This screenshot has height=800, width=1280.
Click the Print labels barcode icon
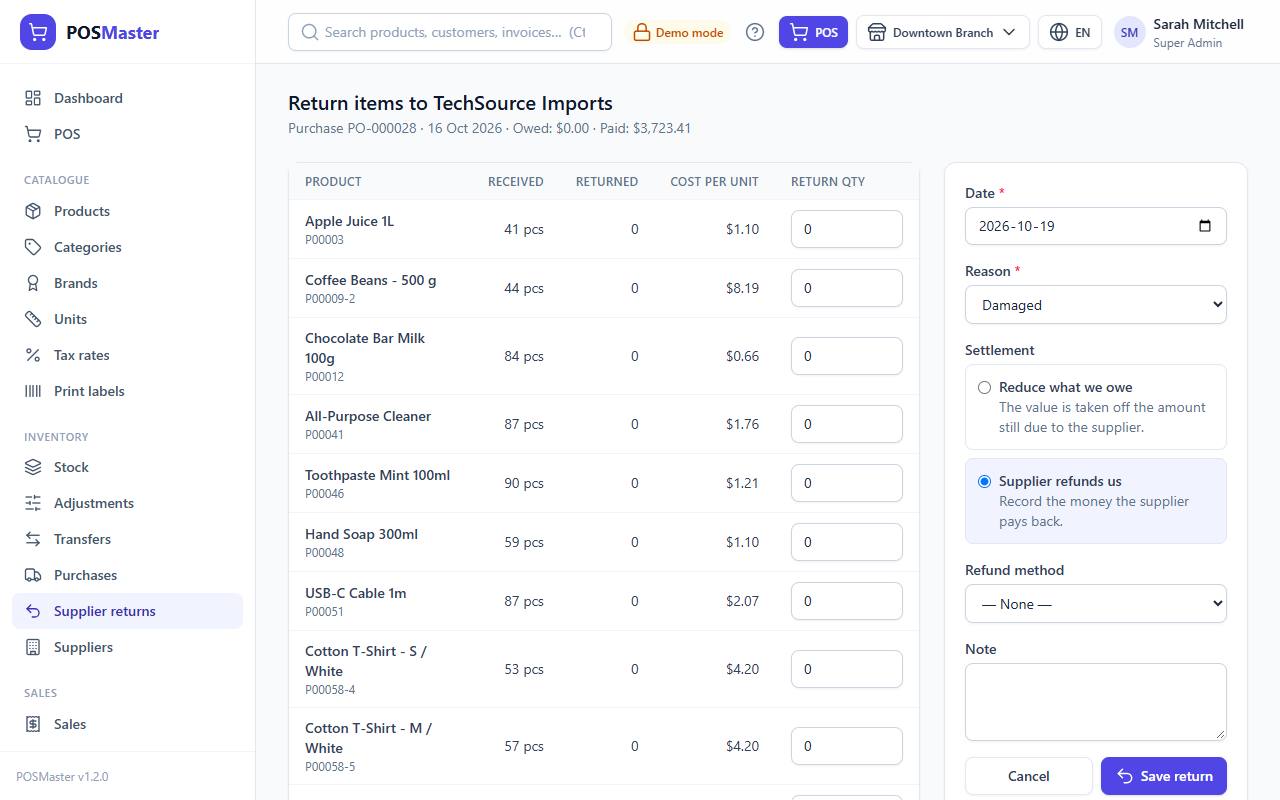click(33, 391)
